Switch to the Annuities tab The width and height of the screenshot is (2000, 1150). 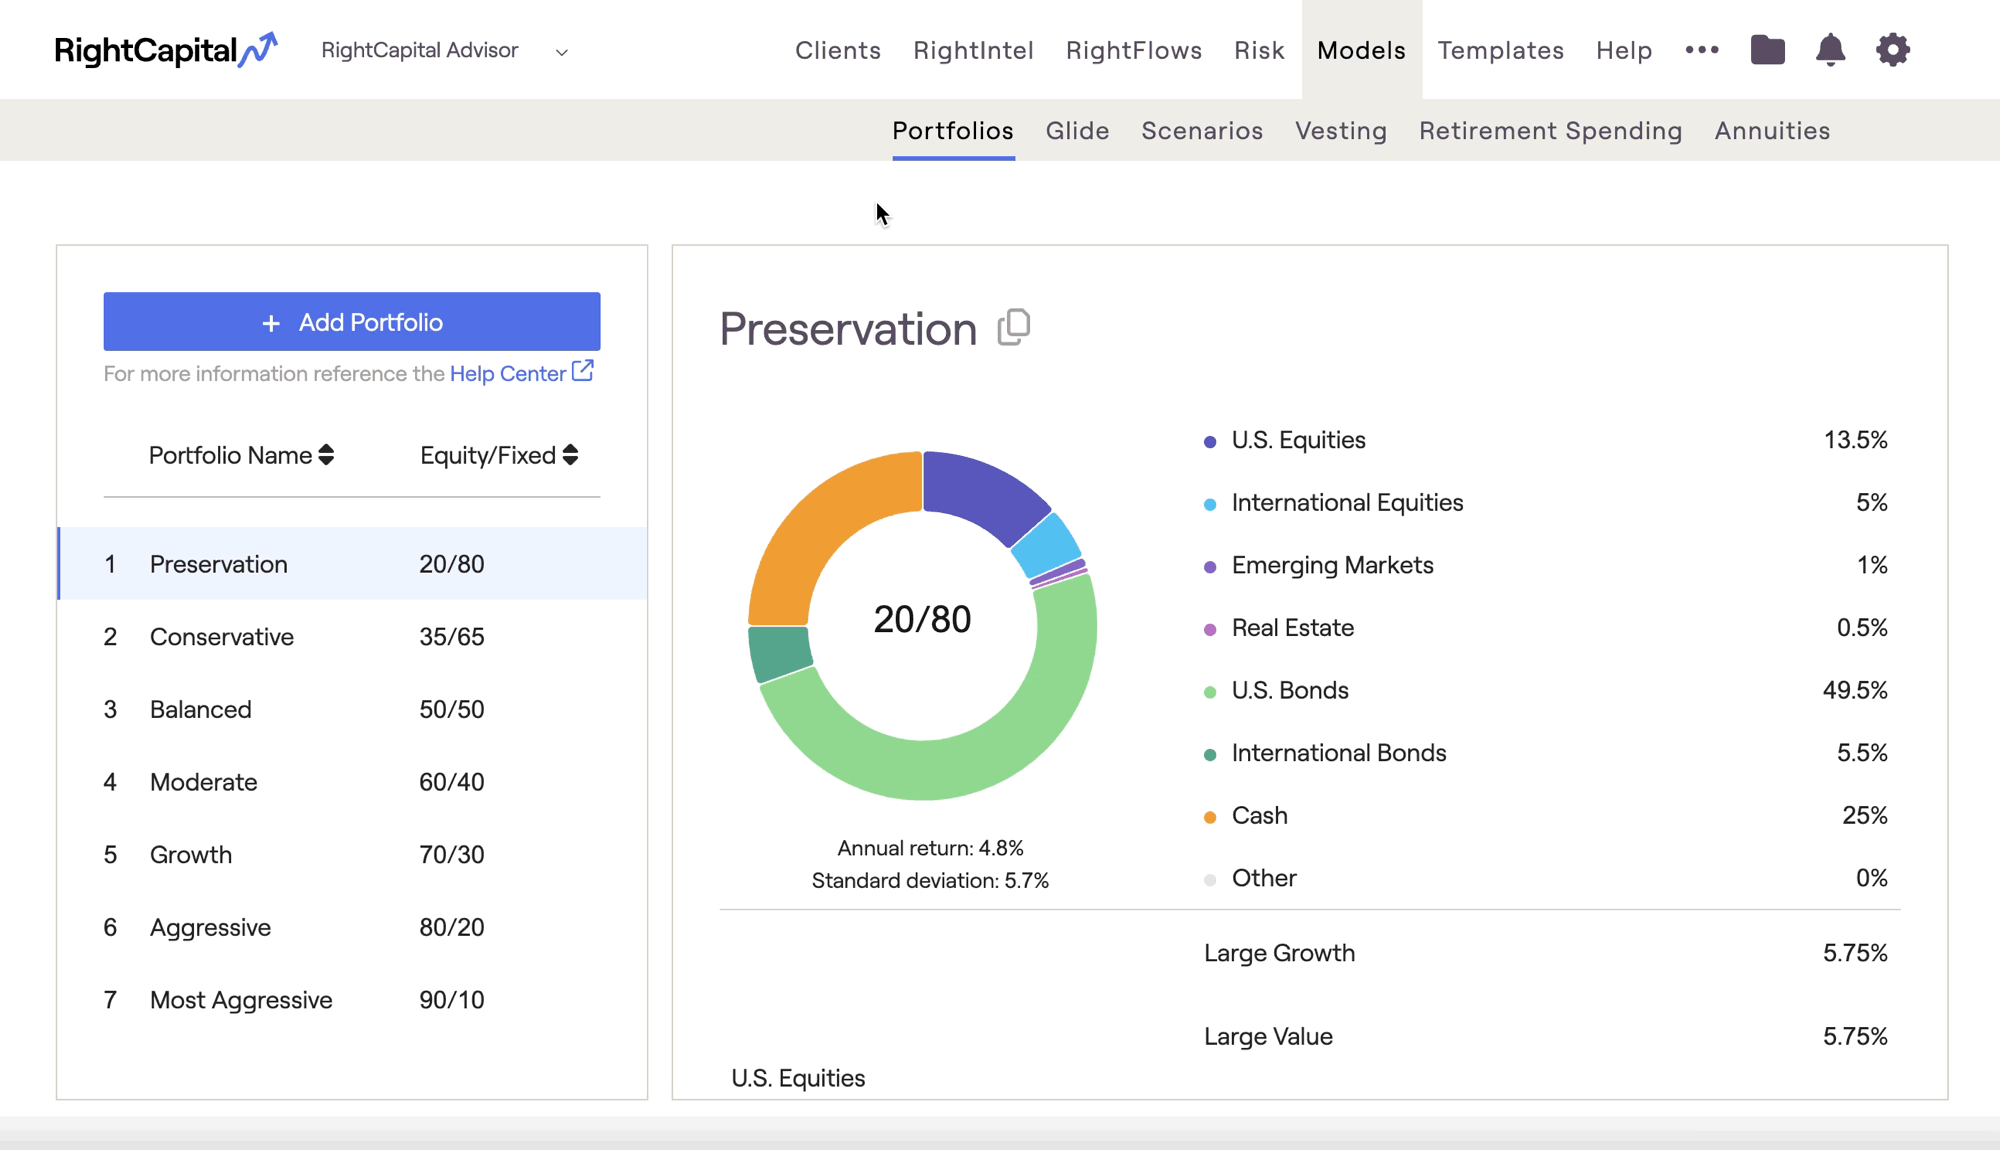tap(1772, 131)
